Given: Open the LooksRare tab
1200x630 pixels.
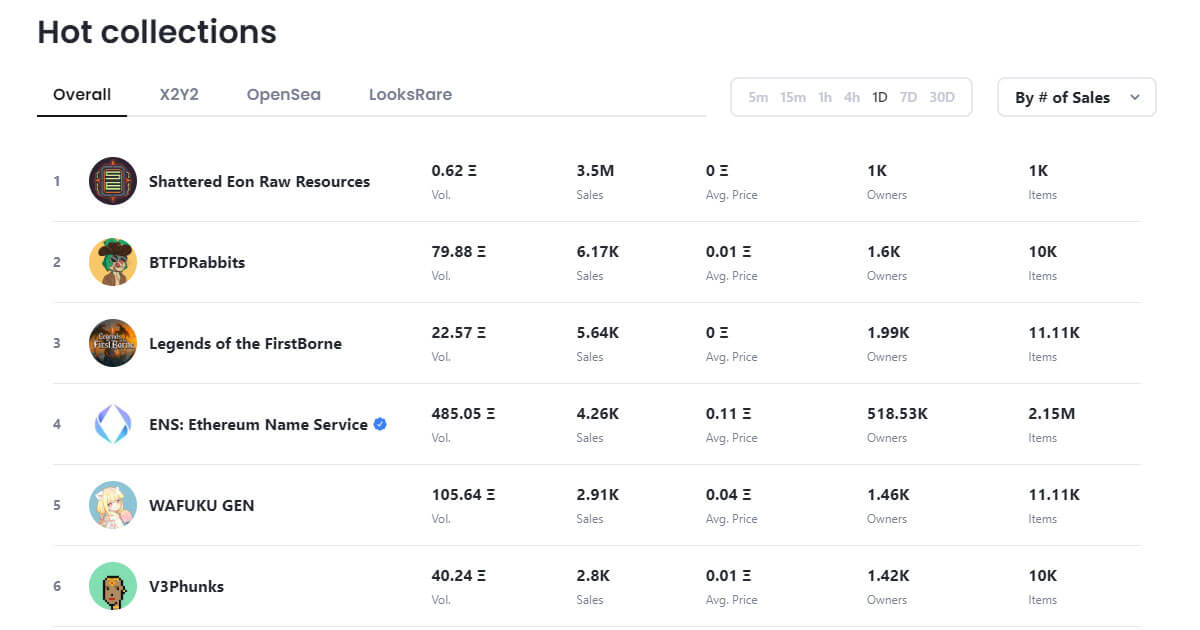Looking at the screenshot, I should (x=410, y=95).
